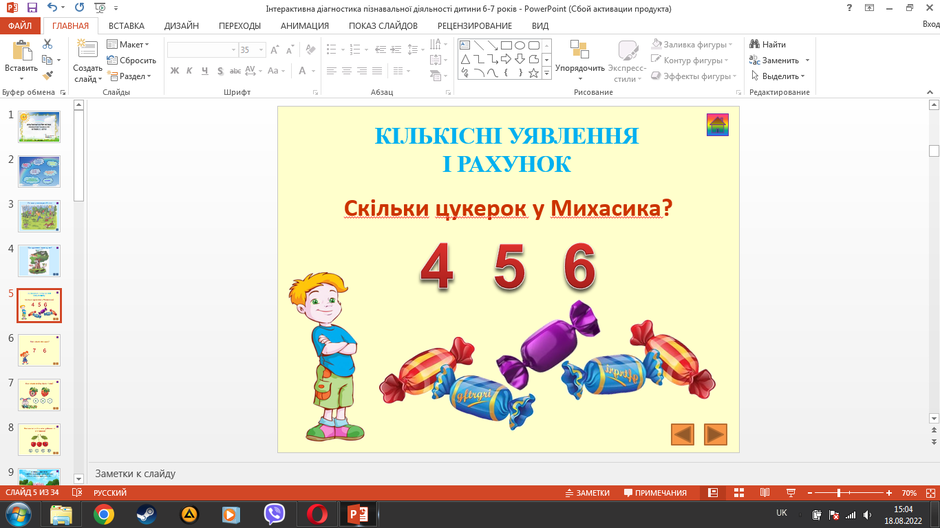
Task: Center text in paragraph group
Action: (347, 71)
